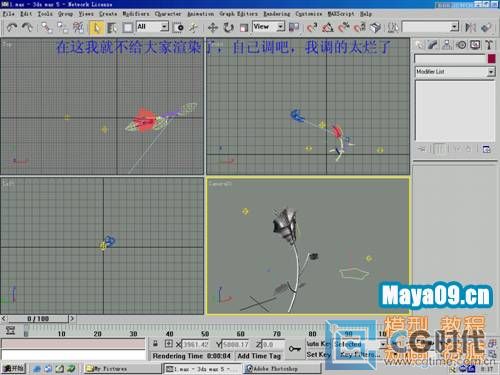The image size is (500, 375).
Task: Select the Unlink Selection tool
Action: coord(62,27)
